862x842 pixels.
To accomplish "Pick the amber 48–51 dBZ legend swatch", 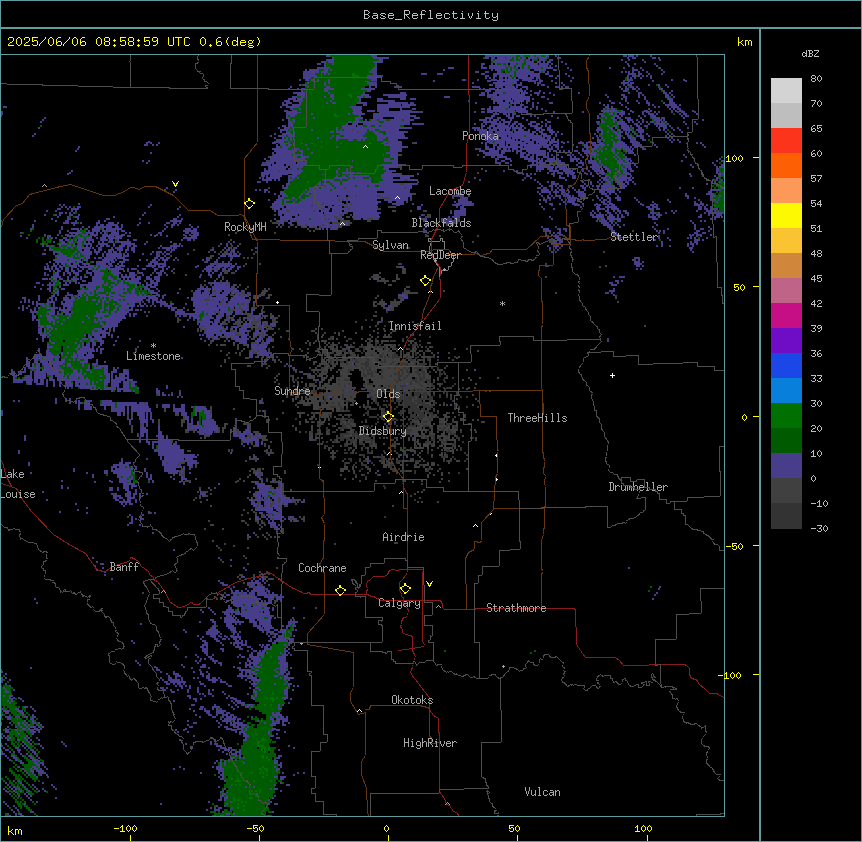I will [786, 241].
